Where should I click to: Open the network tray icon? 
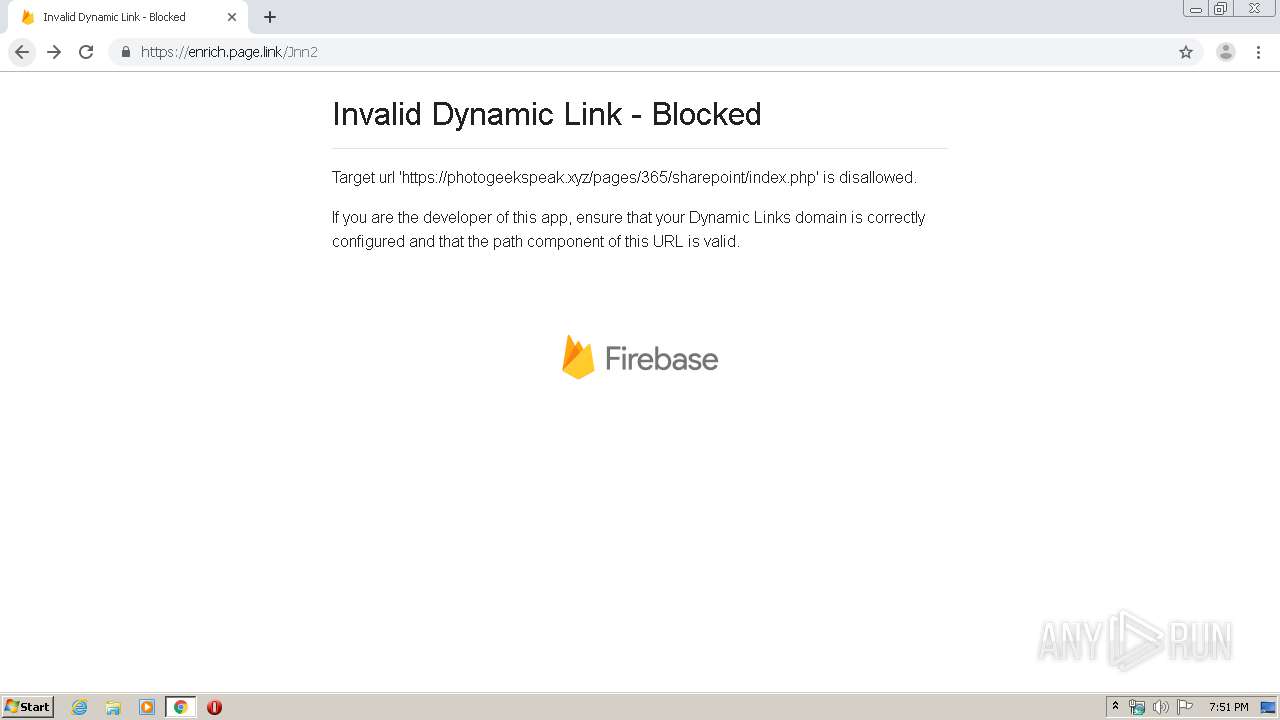(x=1137, y=707)
